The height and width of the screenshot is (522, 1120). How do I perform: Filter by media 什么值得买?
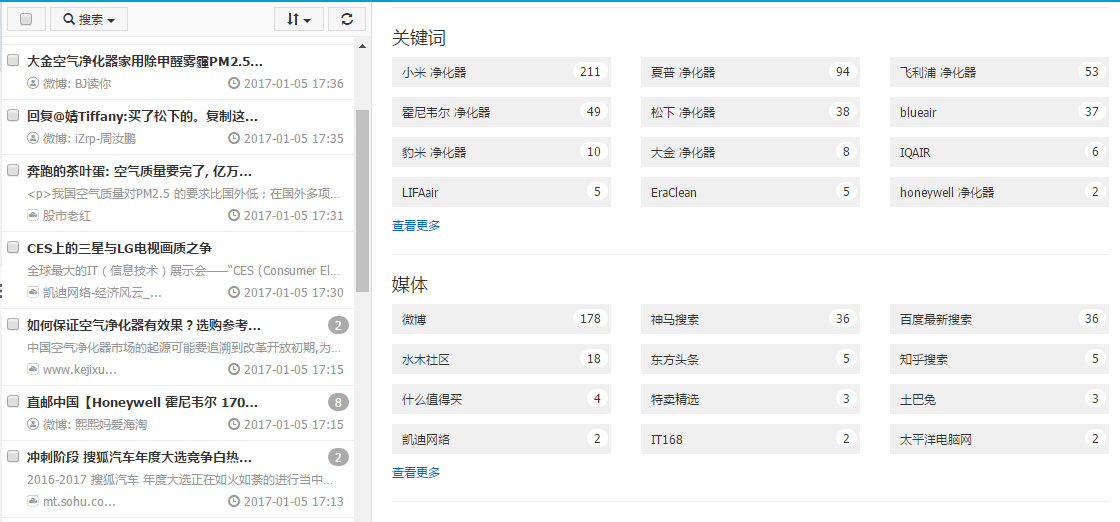point(501,399)
